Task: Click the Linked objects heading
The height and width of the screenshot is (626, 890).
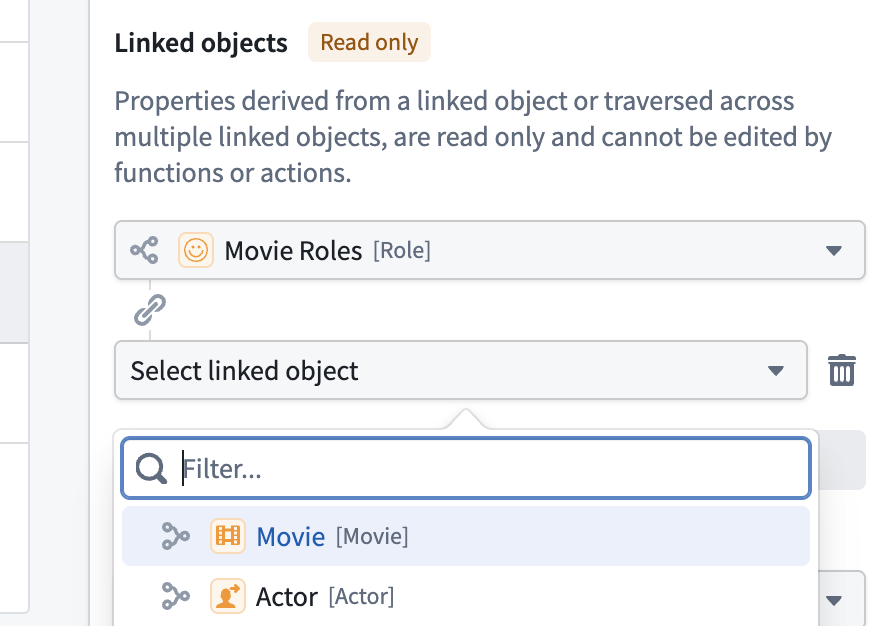Action: pyautogui.click(x=201, y=43)
